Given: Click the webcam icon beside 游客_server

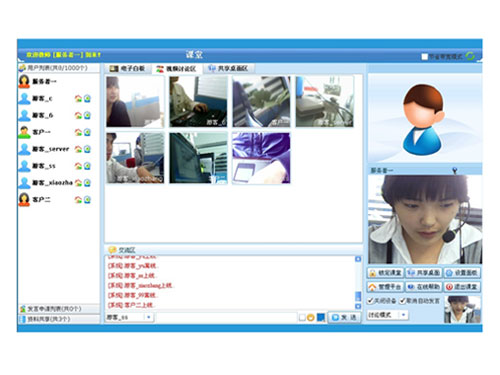Looking at the screenshot, I should (x=87, y=149).
